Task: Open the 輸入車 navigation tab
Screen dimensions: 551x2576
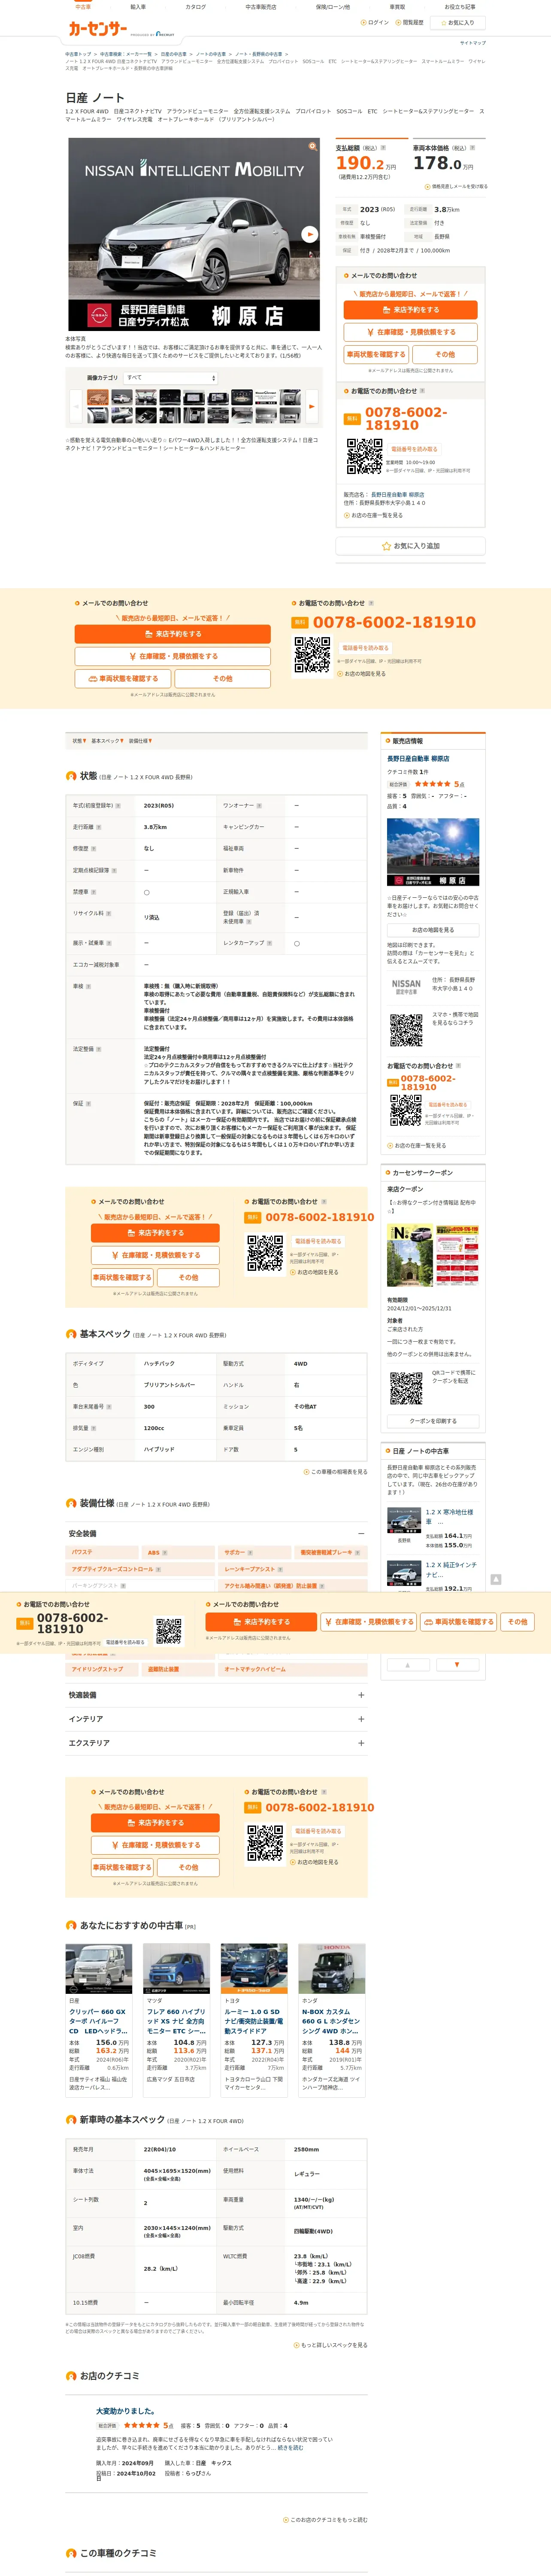Action: pos(138,7)
